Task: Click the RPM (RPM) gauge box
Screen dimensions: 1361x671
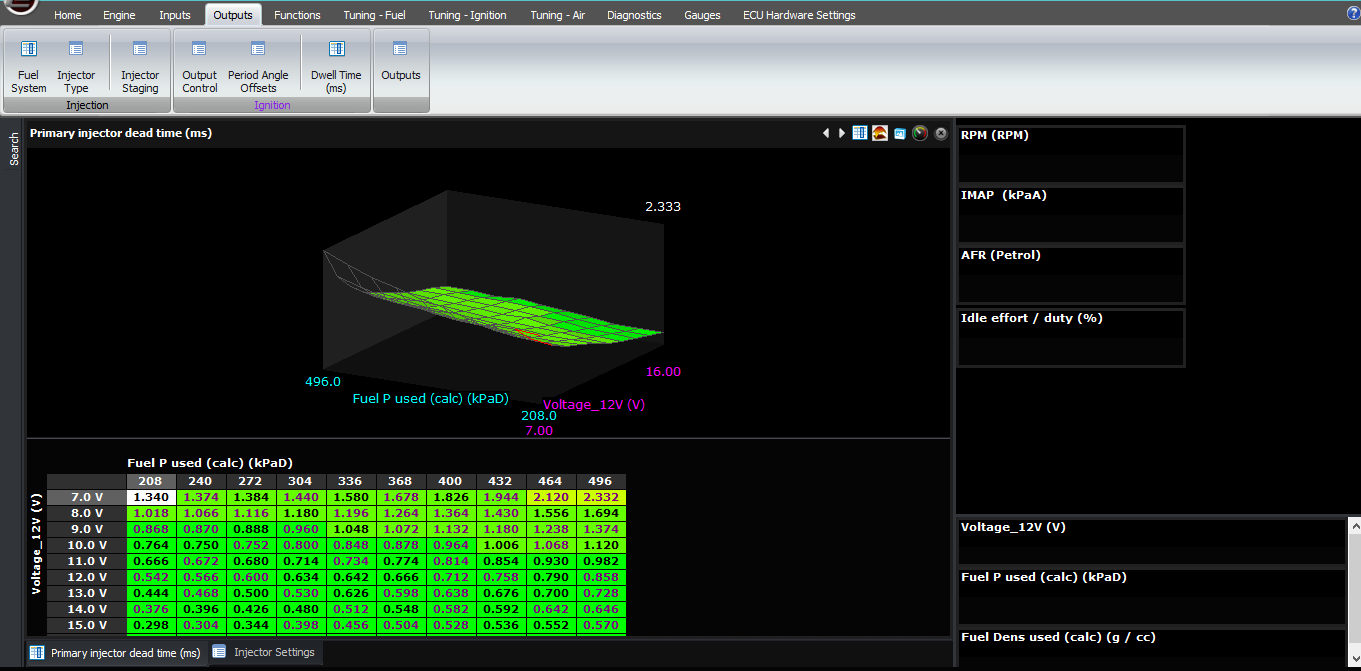Action: coord(1071,154)
